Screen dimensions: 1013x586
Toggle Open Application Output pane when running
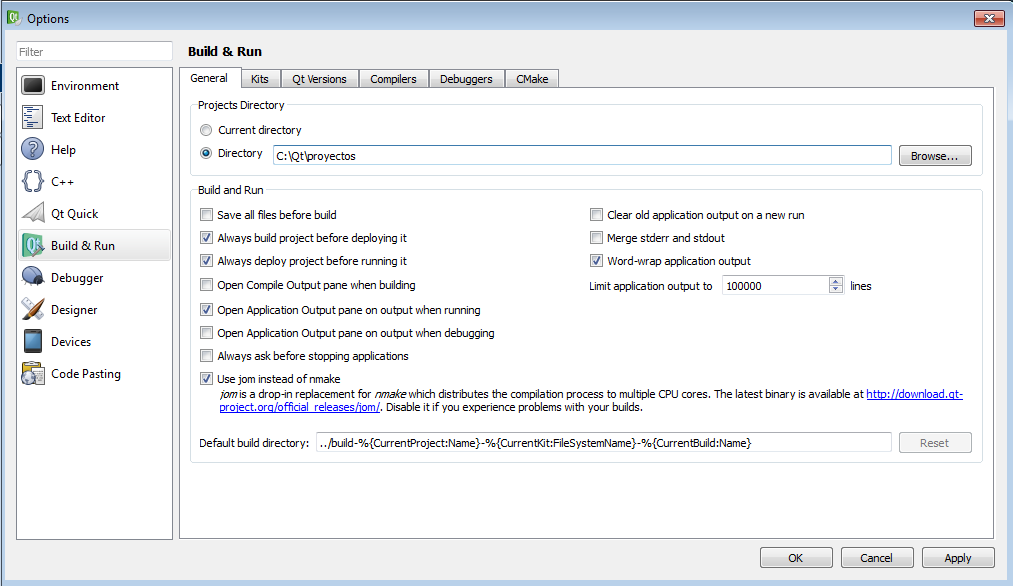207,310
